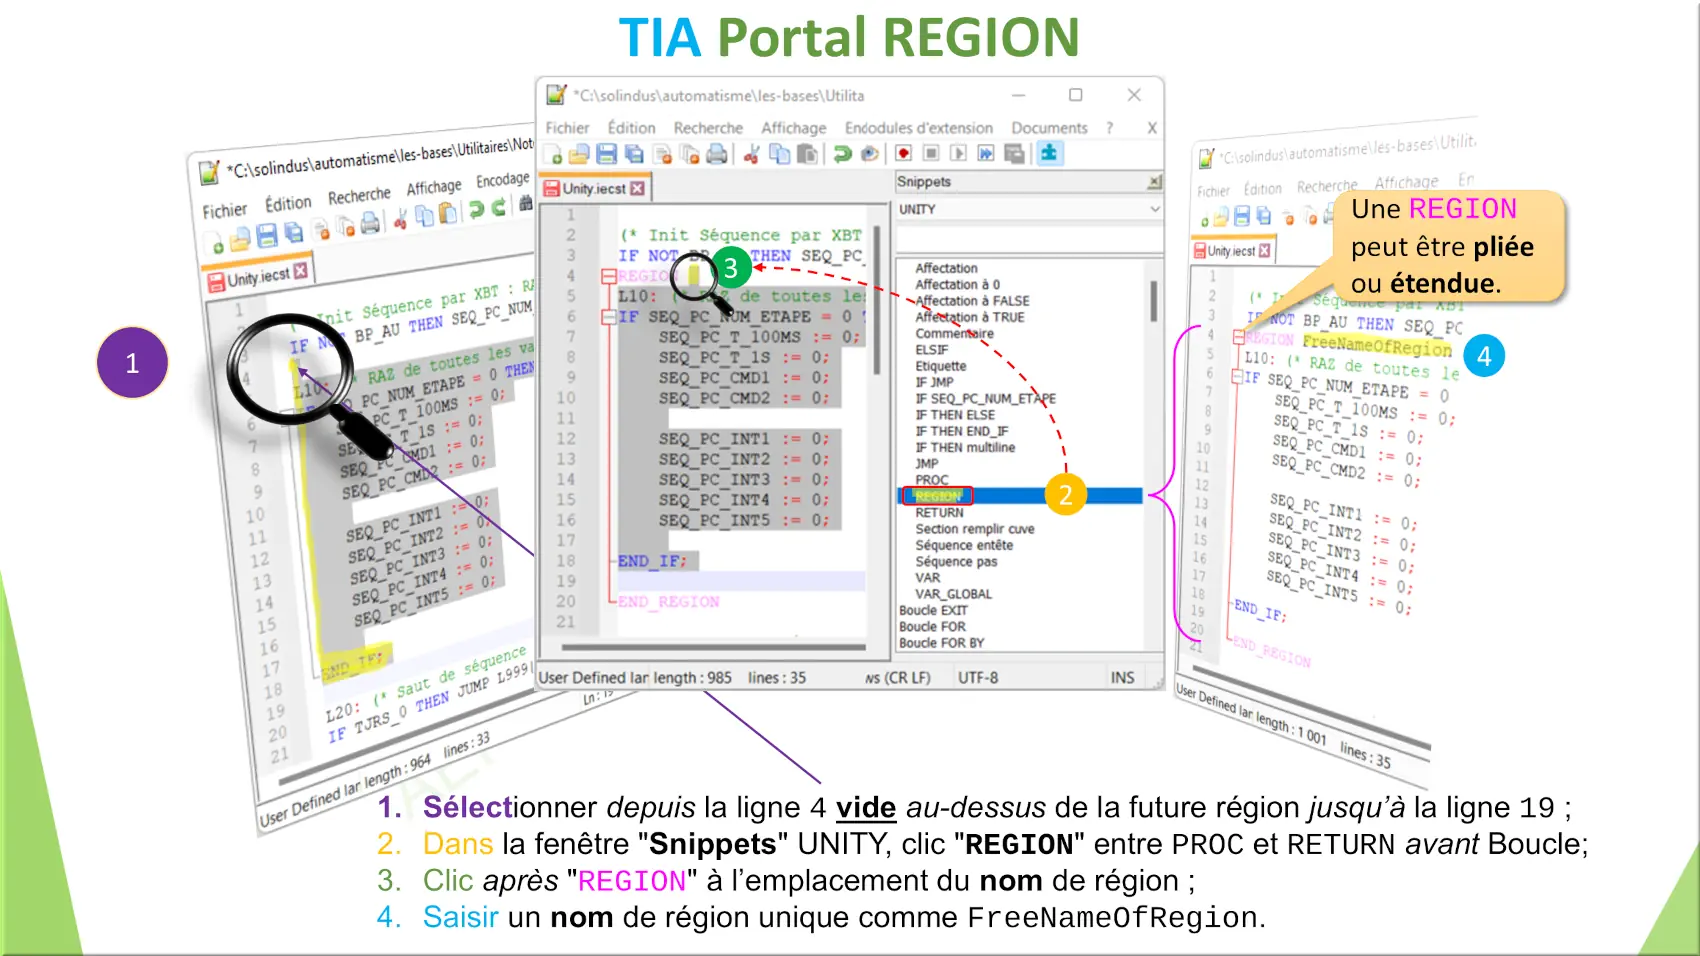The width and height of the screenshot is (1700, 956).
Task: Click Copy icon in center window toolbar
Action: [x=779, y=154]
